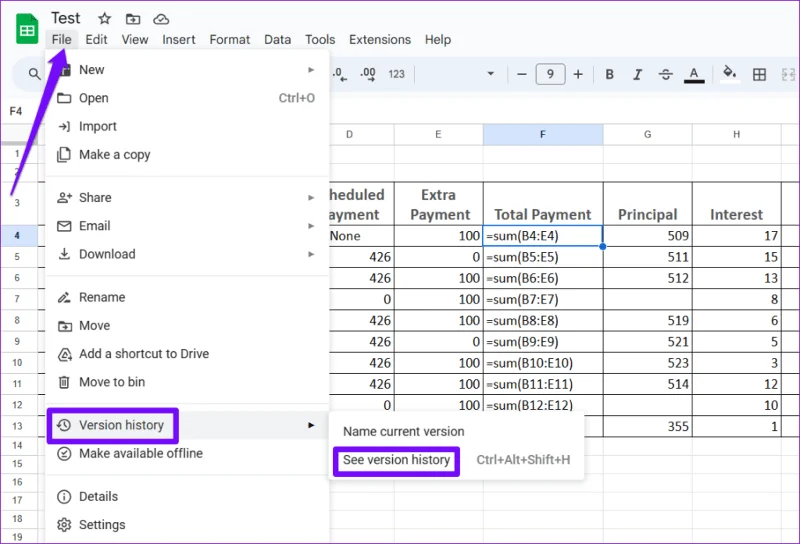Open the Tools menu

click(x=320, y=39)
